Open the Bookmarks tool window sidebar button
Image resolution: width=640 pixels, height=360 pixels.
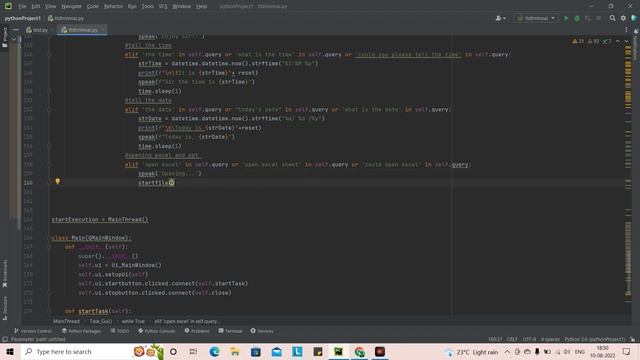coord(5,274)
